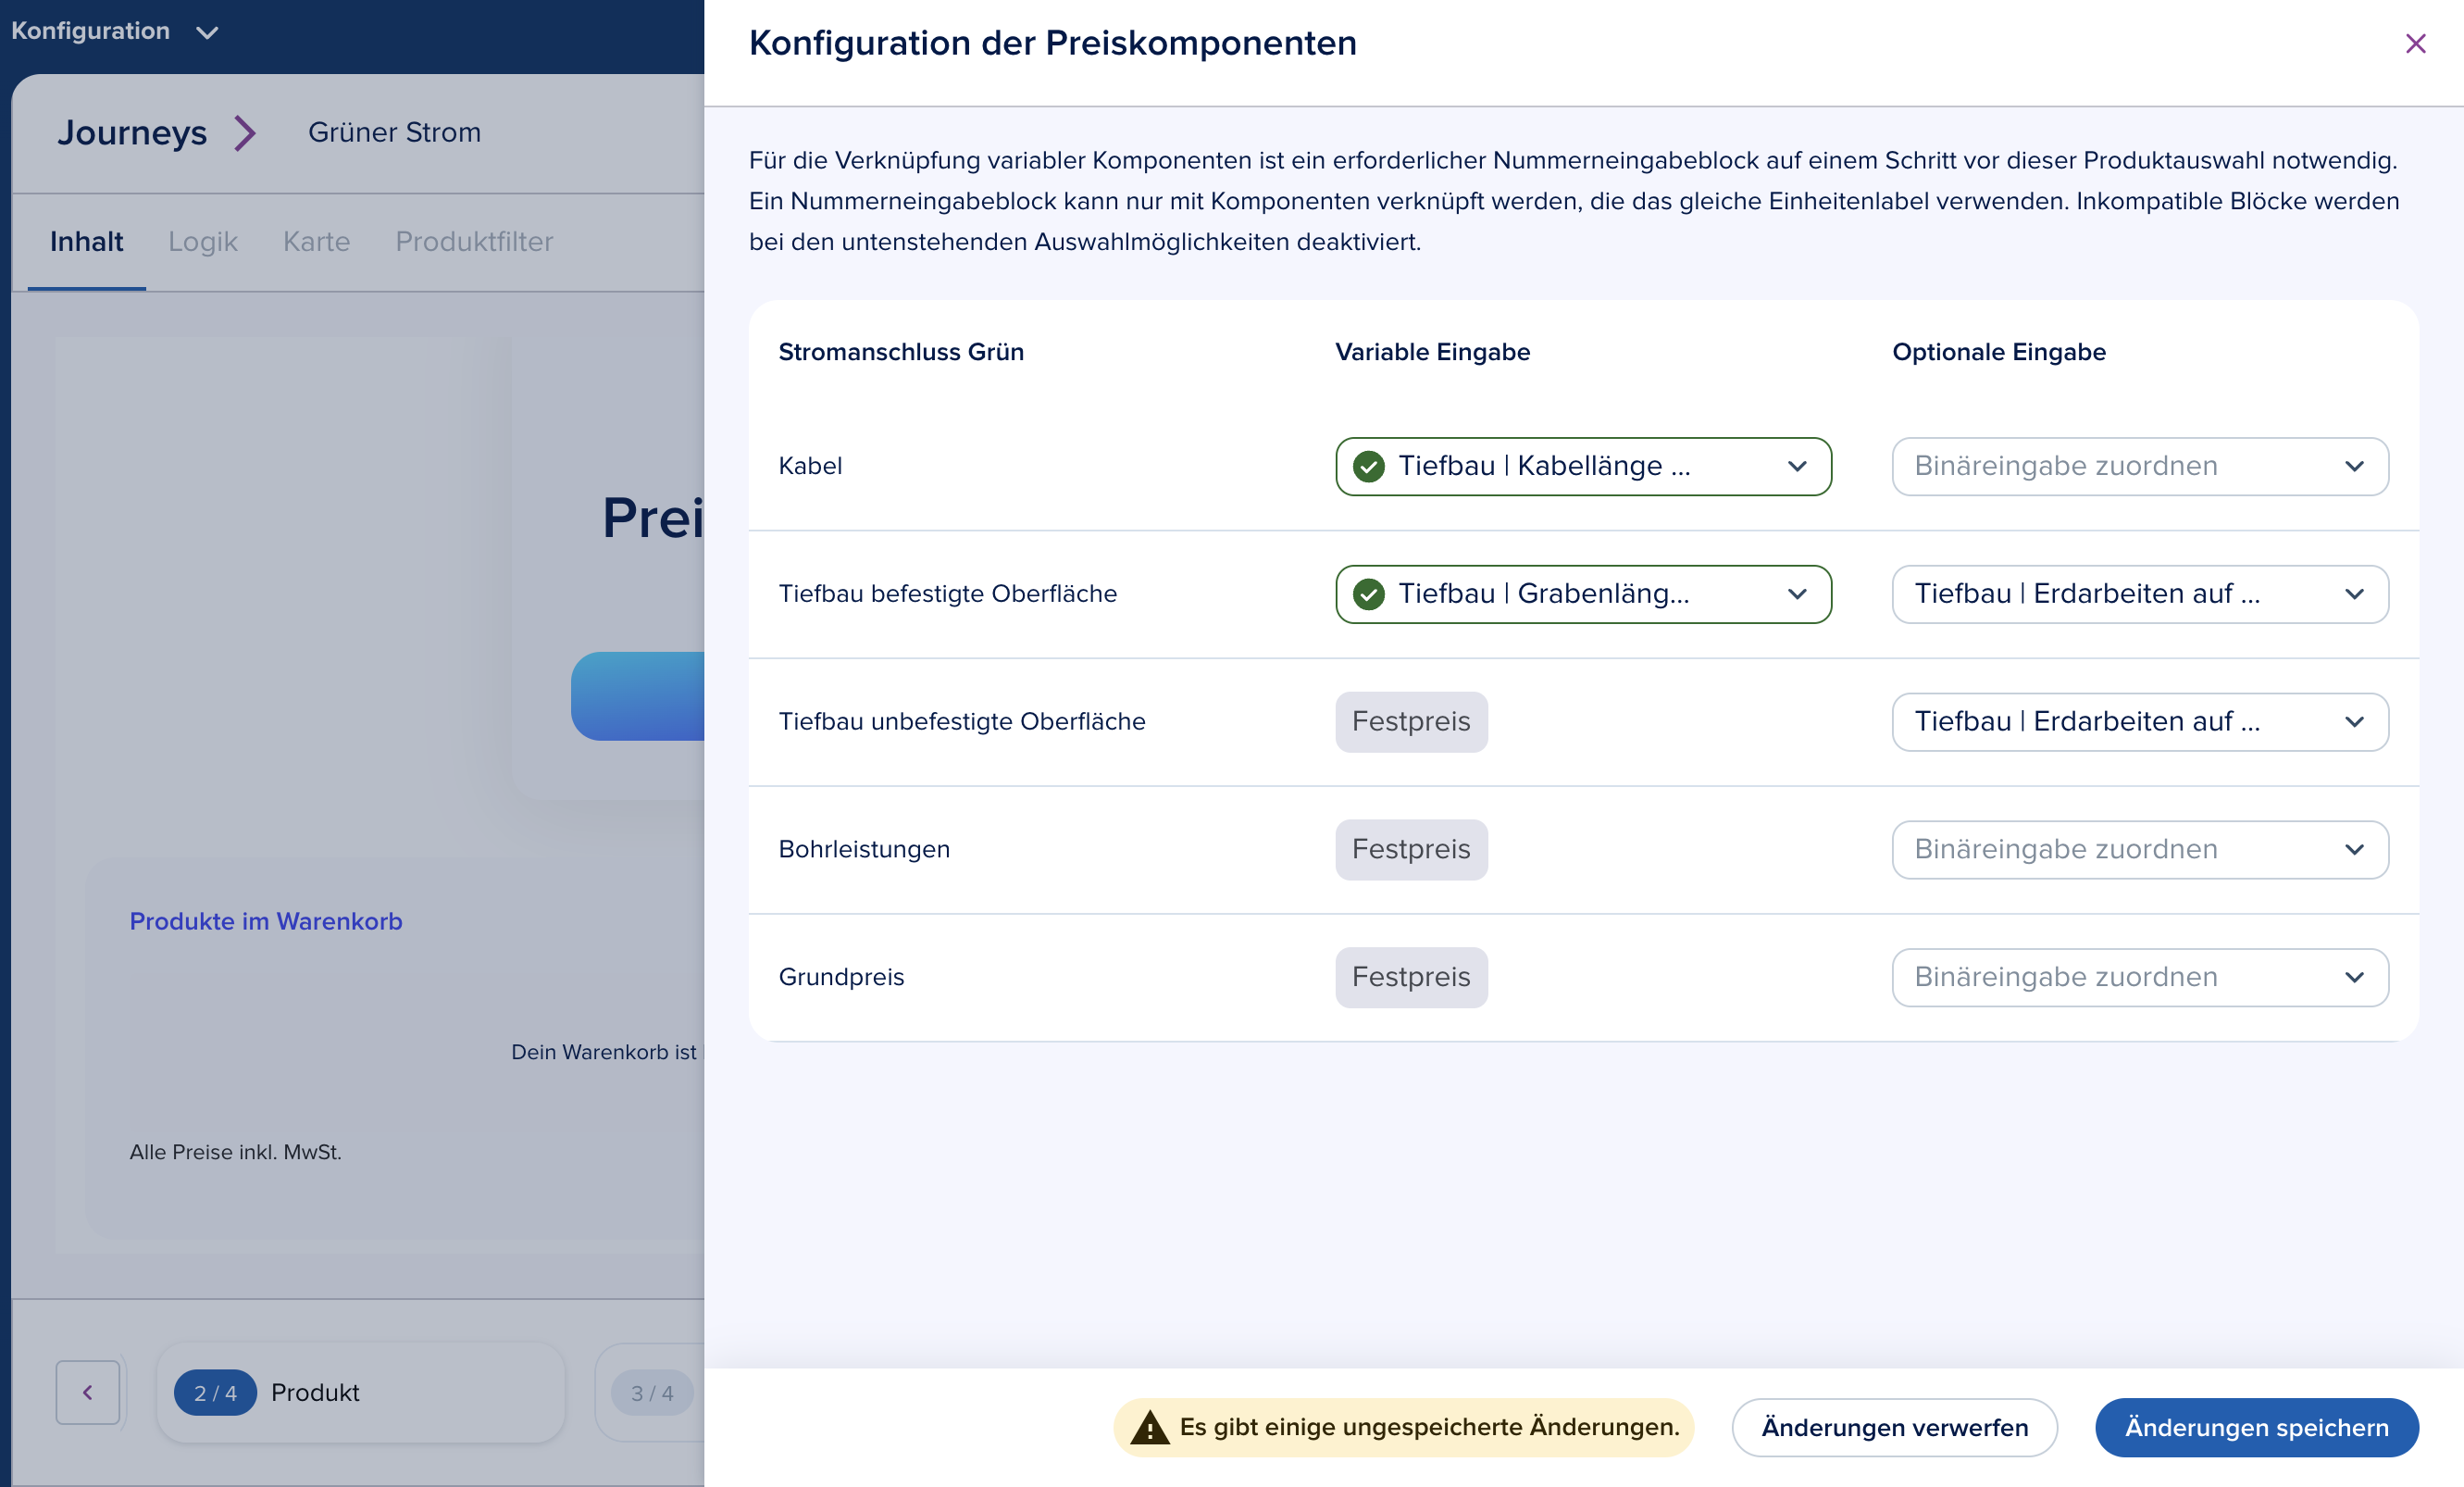Click green checkmark in Tiefbau befestigte row
The image size is (2464, 1487).
(x=1368, y=594)
